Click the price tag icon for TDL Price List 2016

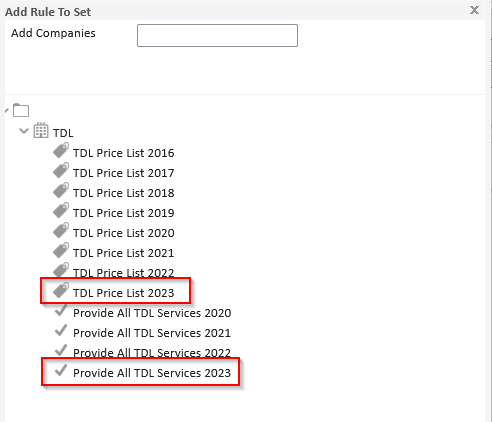[x=61, y=150]
